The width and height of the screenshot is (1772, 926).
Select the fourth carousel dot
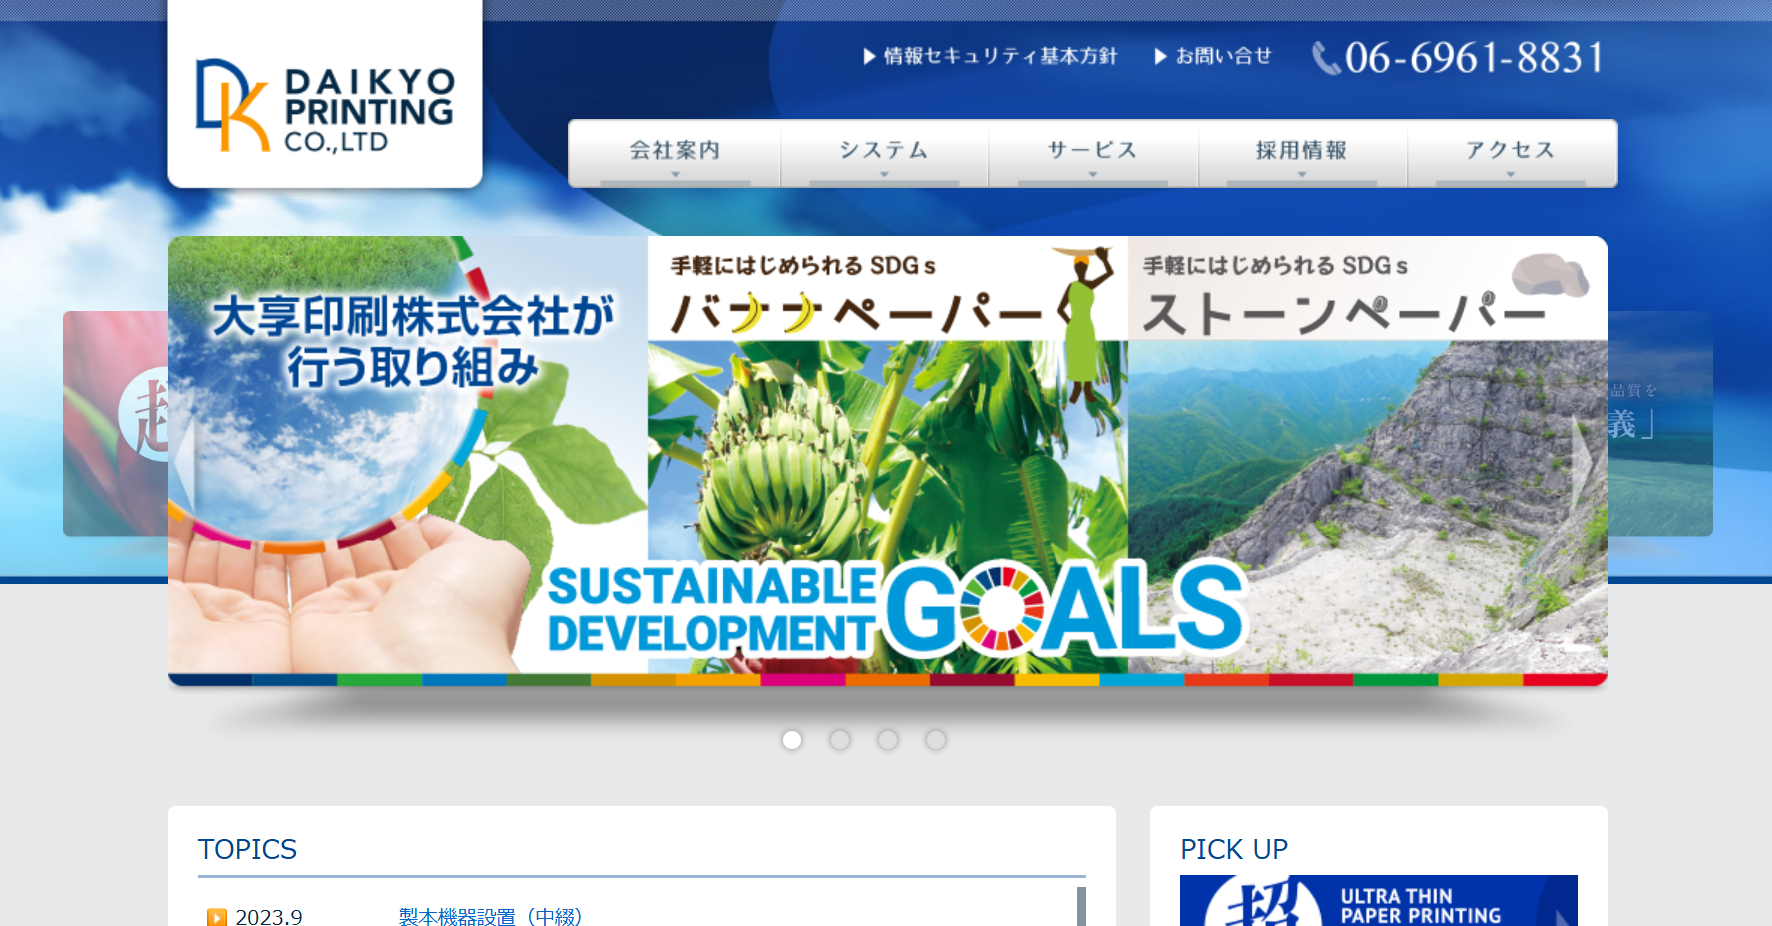click(x=936, y=740)
